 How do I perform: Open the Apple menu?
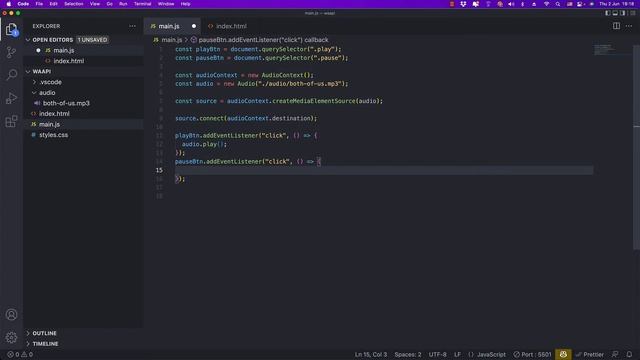point(9,4)
